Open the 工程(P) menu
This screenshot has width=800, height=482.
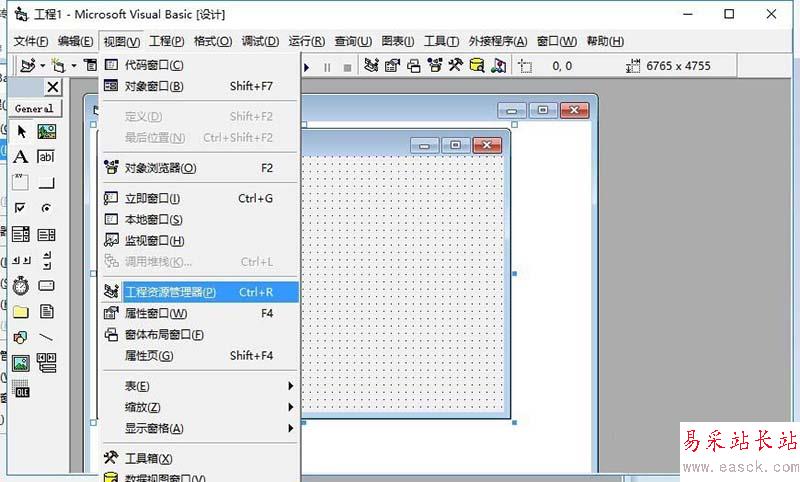[167, 41]
